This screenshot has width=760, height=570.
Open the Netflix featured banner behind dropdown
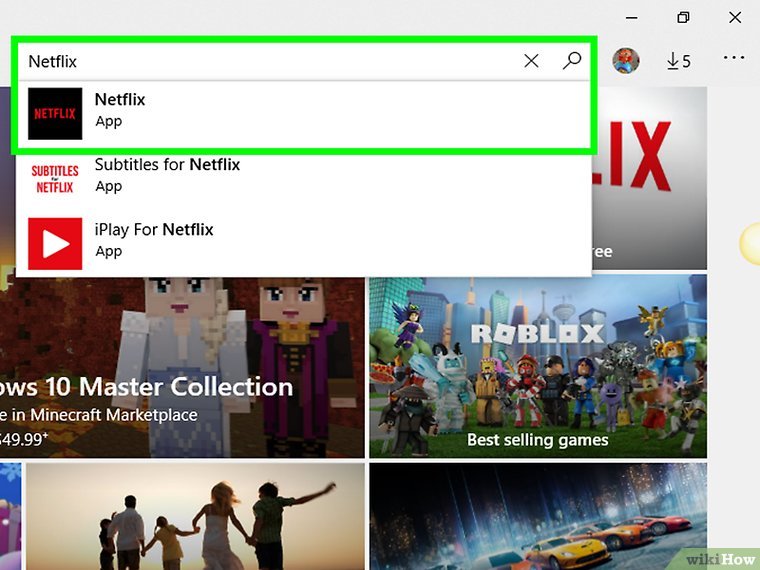[x=649, y=178]
